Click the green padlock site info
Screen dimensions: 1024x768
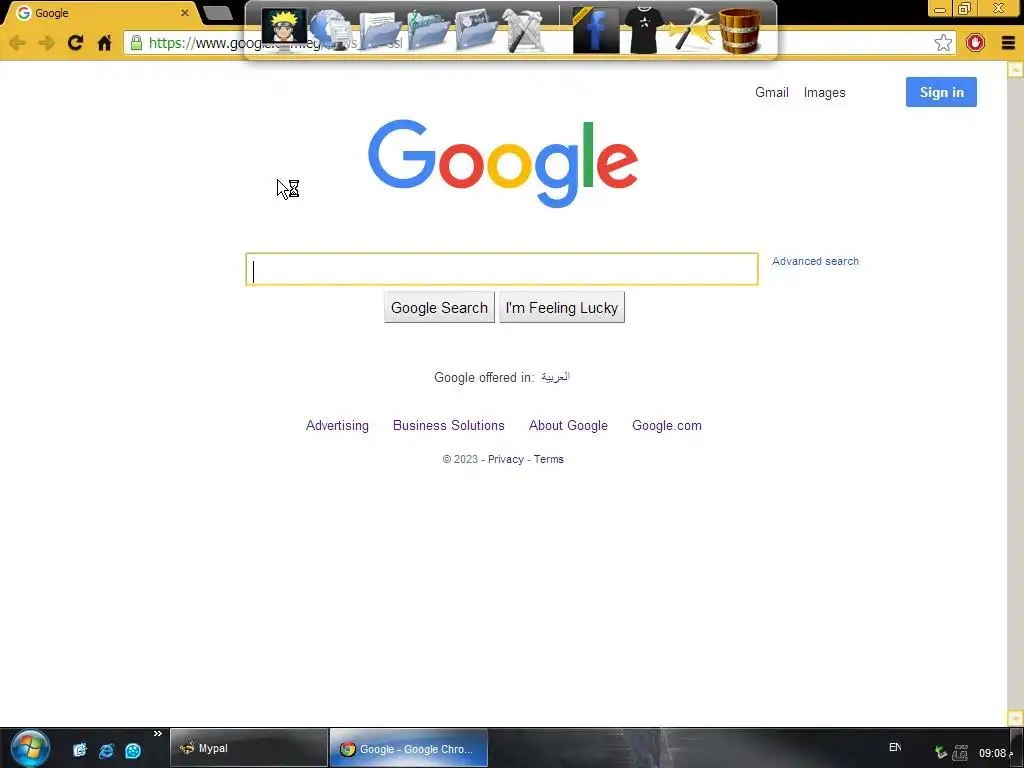tap(136, 43)
